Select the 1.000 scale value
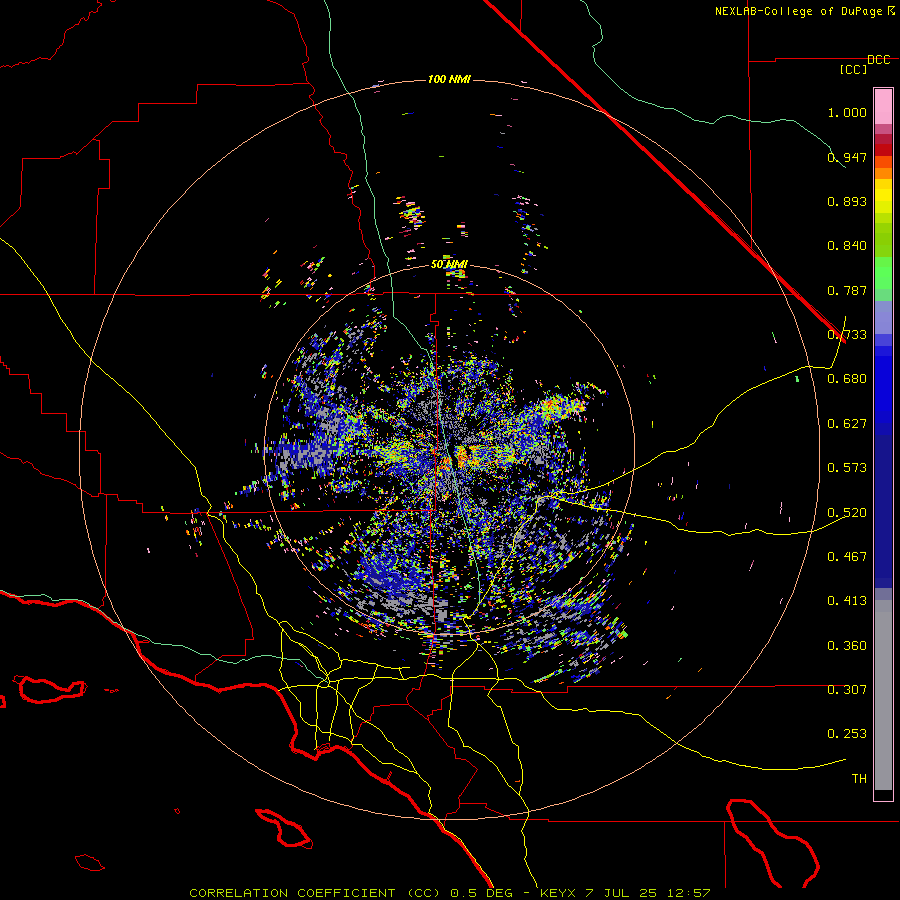 [x=847, y=112]
